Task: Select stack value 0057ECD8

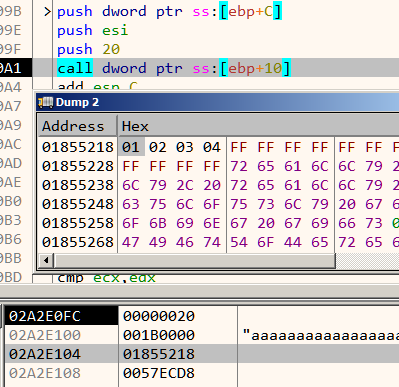Action: coord(159,373)
